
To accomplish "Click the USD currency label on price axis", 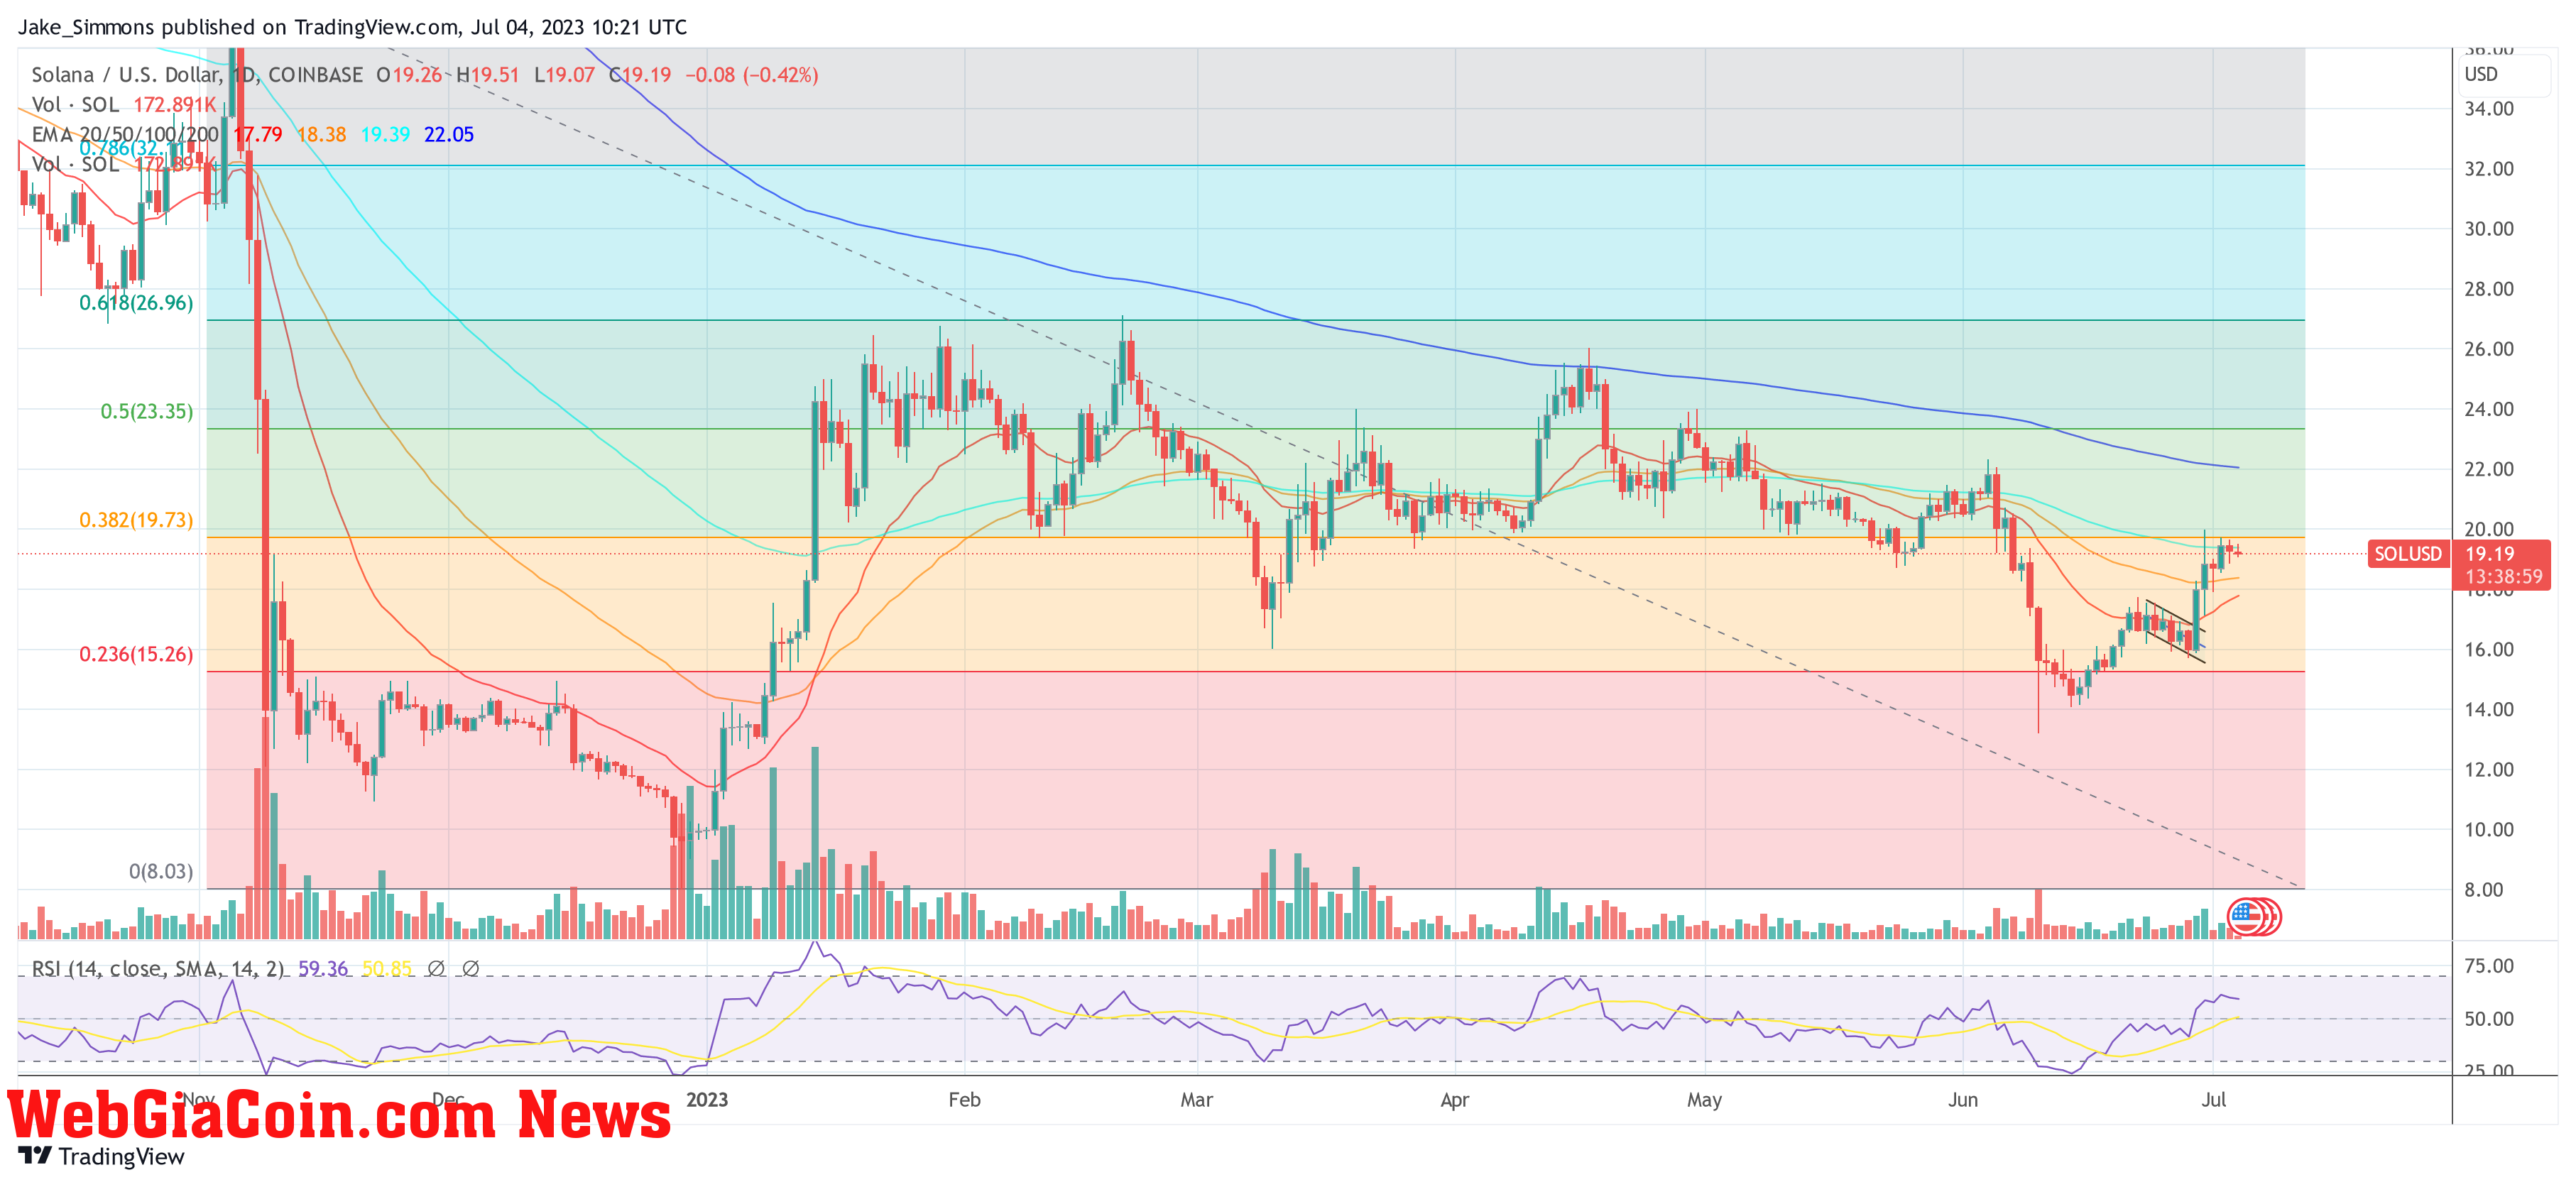I will point(2481,74).
